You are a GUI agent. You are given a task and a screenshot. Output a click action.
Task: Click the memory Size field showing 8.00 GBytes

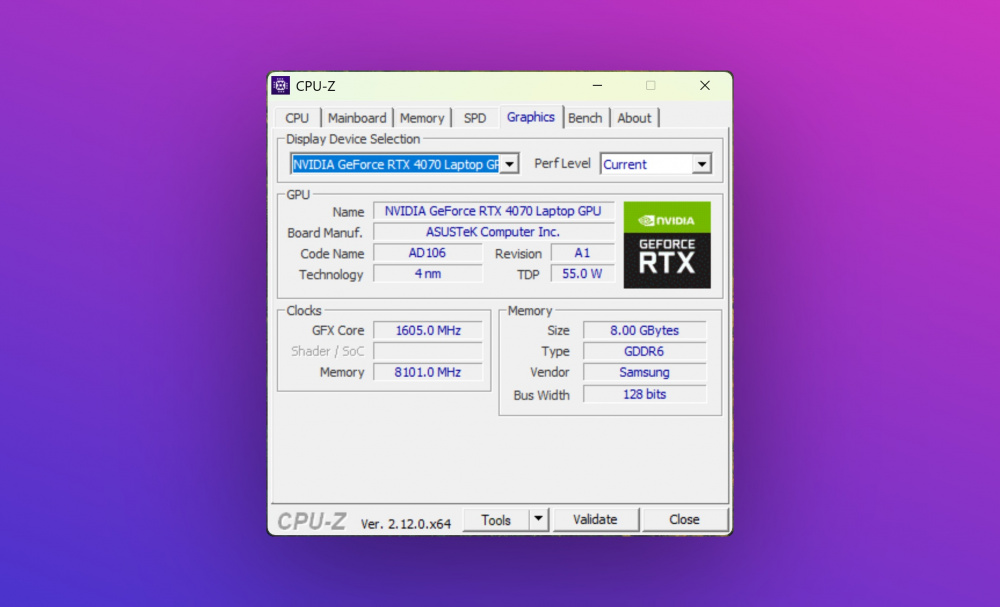point(644,330)
